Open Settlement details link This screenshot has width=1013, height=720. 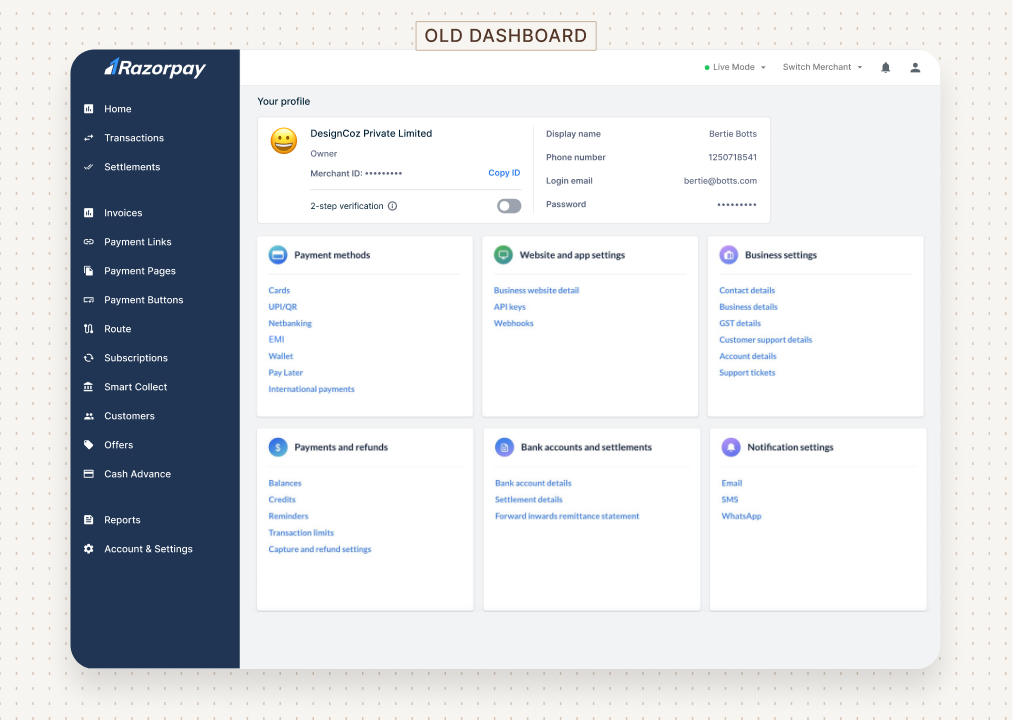tap(528, 500)
